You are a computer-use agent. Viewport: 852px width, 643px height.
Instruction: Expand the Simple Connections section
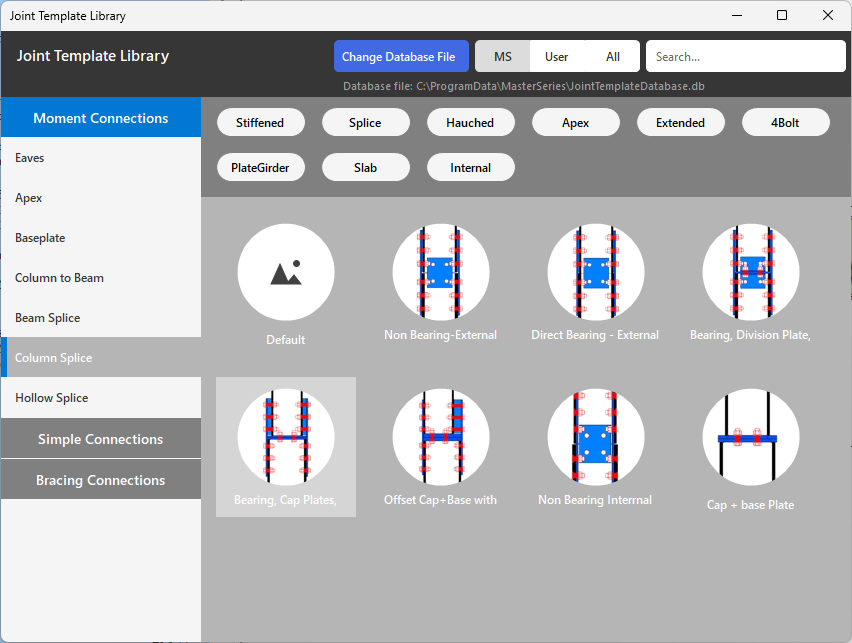click(x=100, y=439)
